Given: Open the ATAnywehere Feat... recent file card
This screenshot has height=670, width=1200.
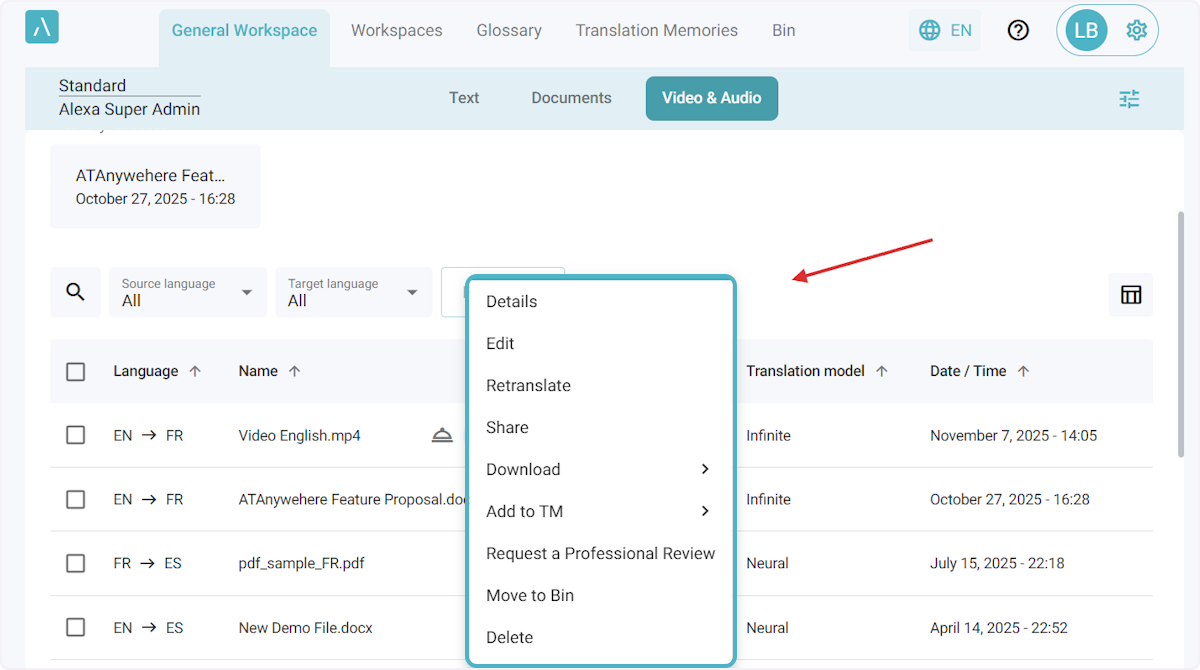Looking at the screenshot, I should click(x=155, y=186).
